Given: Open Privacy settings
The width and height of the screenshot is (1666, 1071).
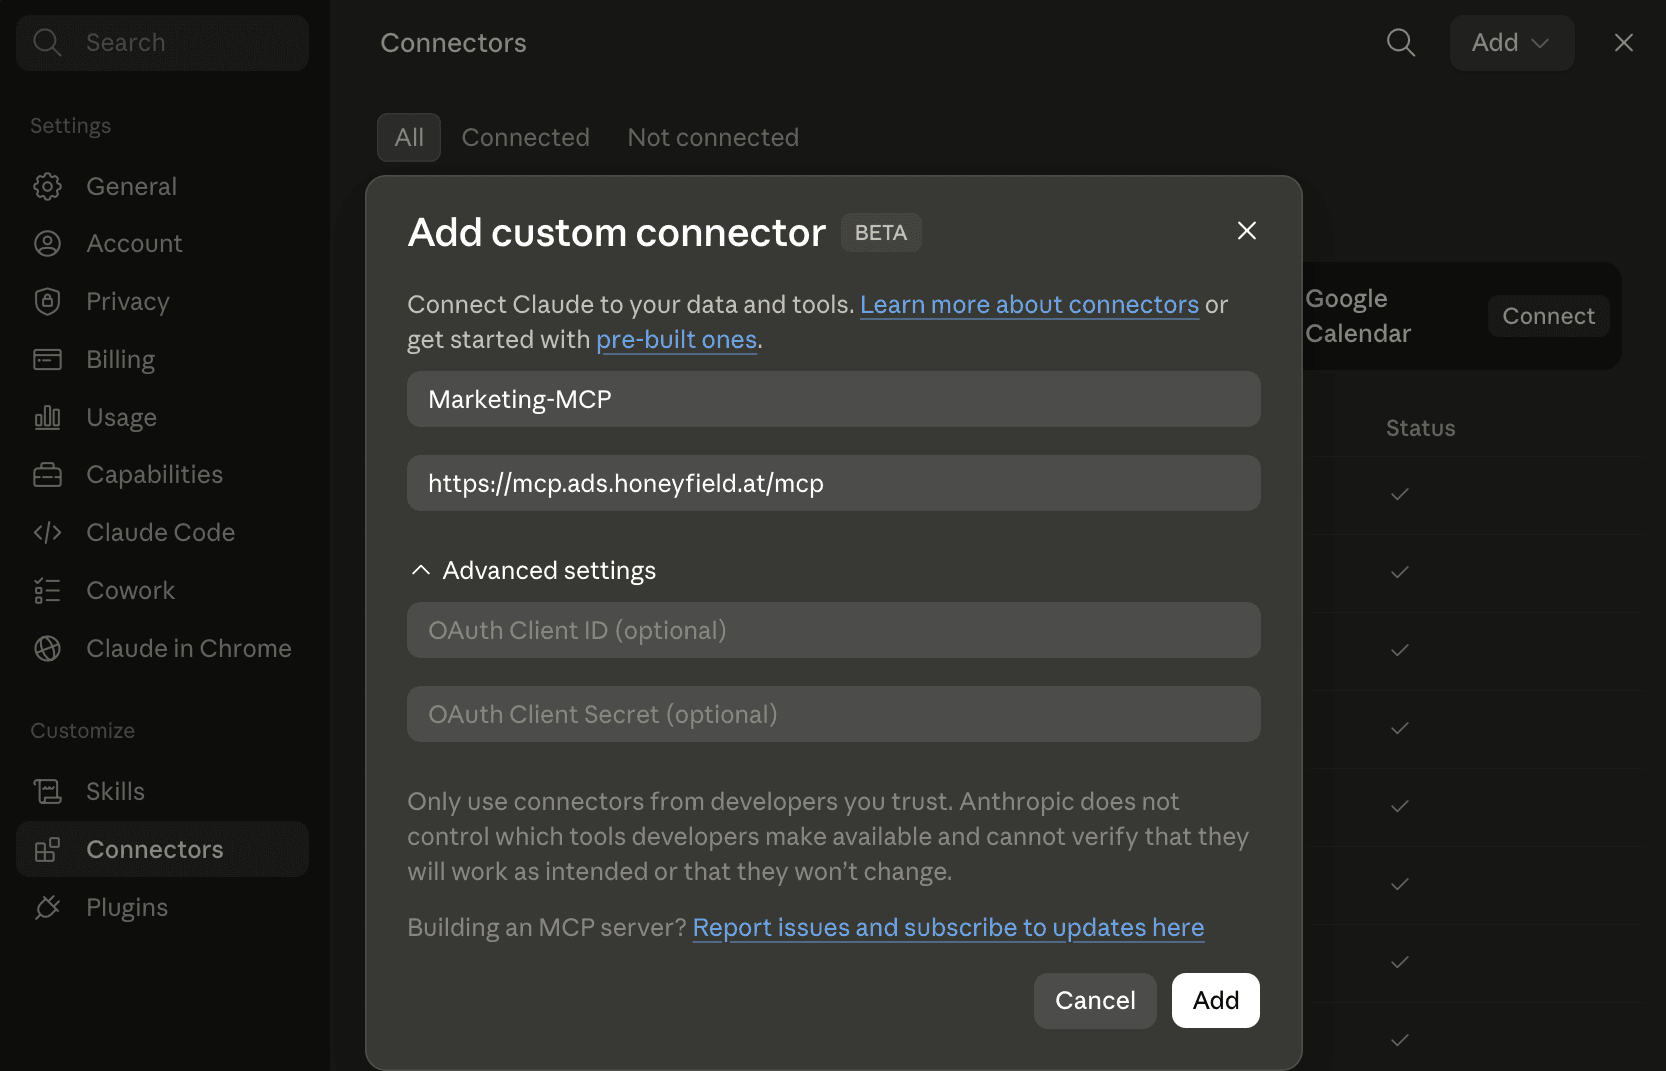Looking at the screenshot, I should [162, 302].
